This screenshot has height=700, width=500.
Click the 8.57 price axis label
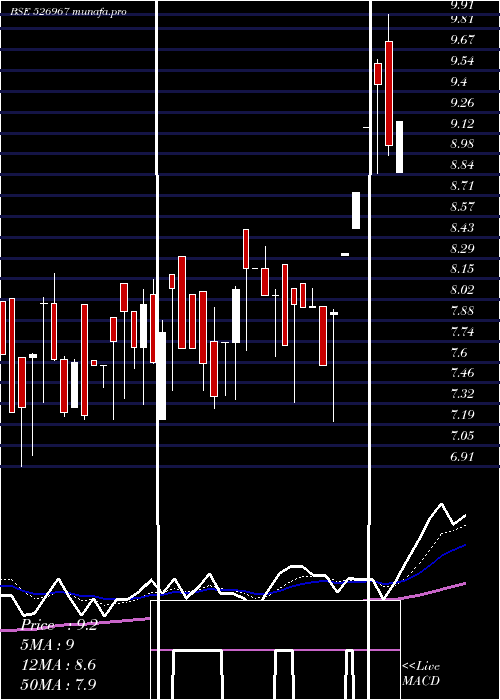pyautogui.click(x=462, y=207)
